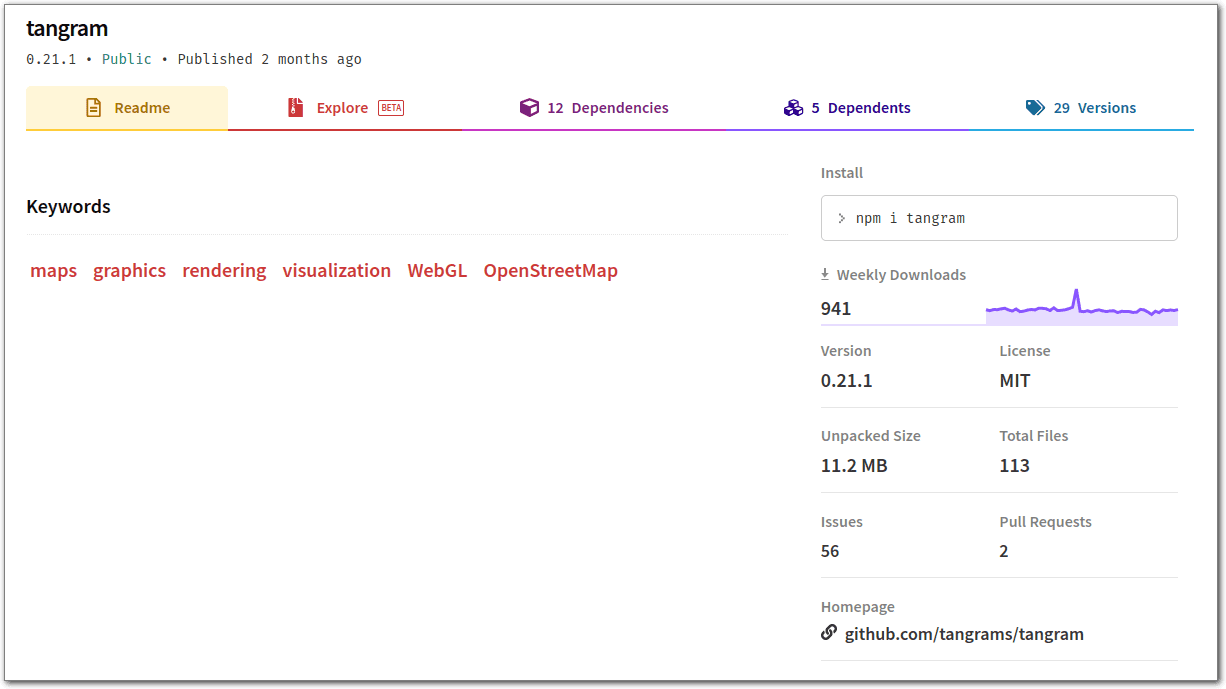Viewport: 1226px width, 689px height.
Task: Click the MIT license value
Action: pyautogui.click(x=1015, y=381)
